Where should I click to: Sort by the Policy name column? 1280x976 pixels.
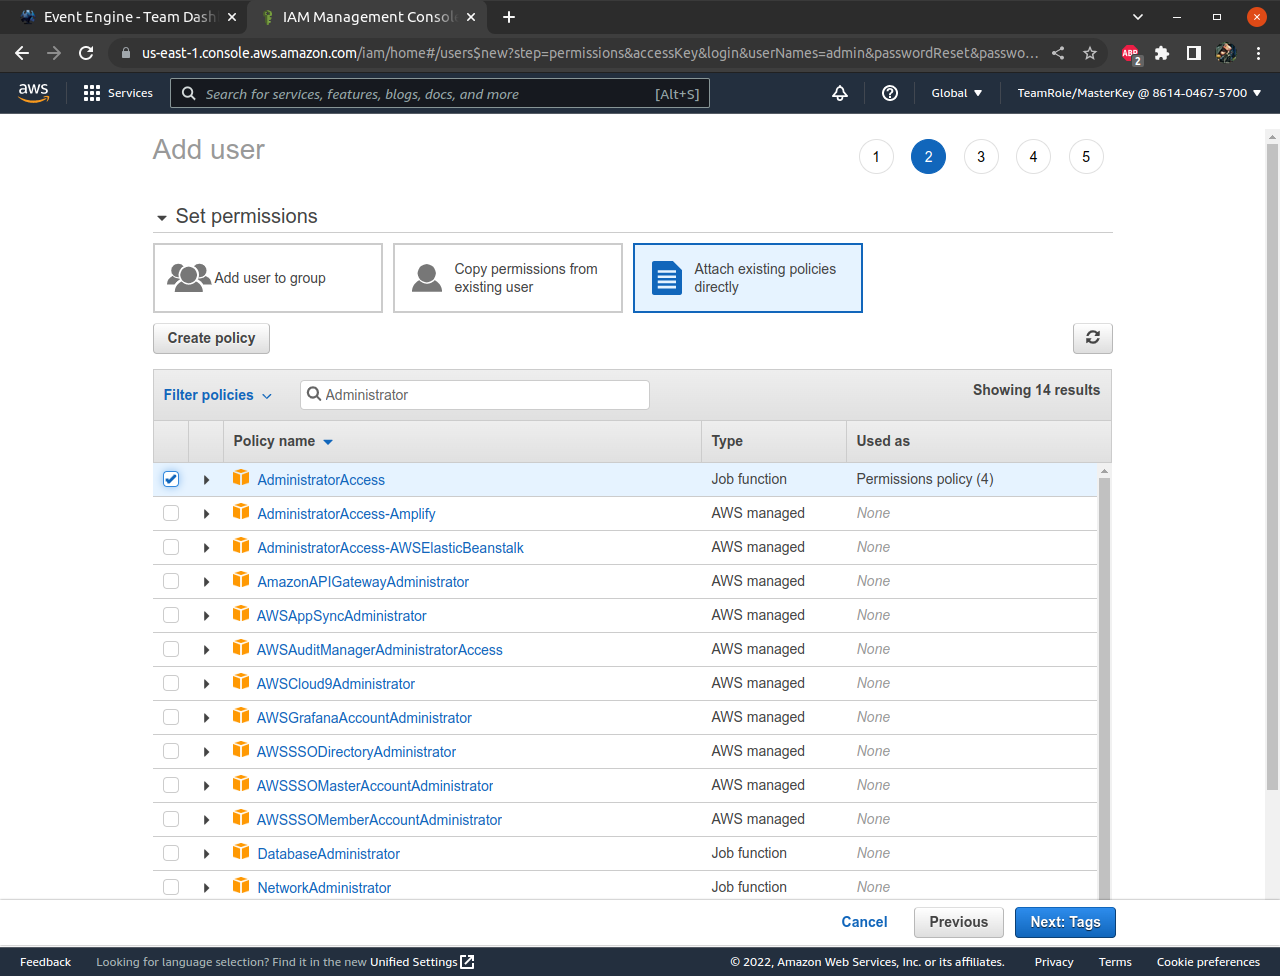(283, 441)
